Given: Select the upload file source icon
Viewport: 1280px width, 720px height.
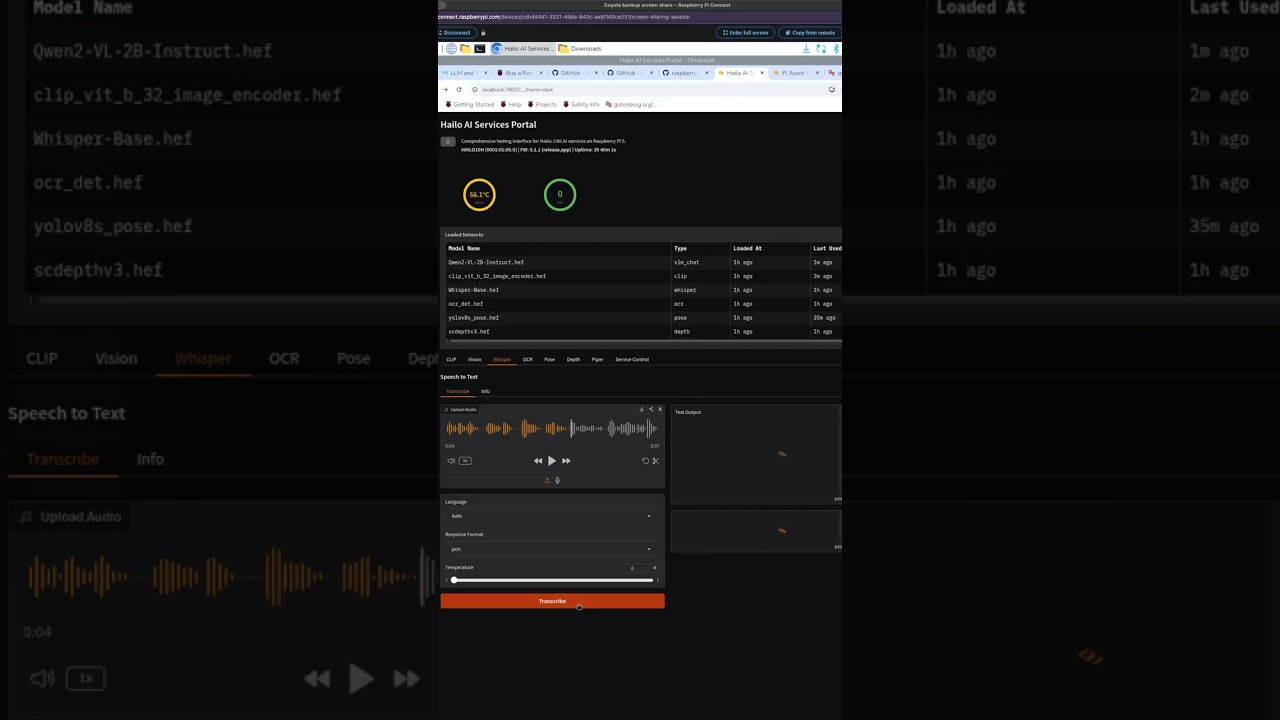Looking at the screenshot, I should coord(547,481).
